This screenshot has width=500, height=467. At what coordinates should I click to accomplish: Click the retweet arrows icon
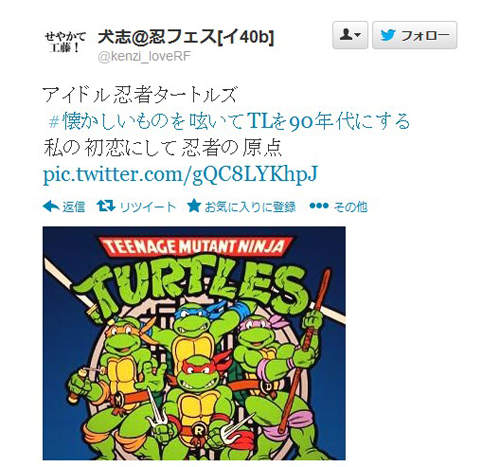point(106,206)
